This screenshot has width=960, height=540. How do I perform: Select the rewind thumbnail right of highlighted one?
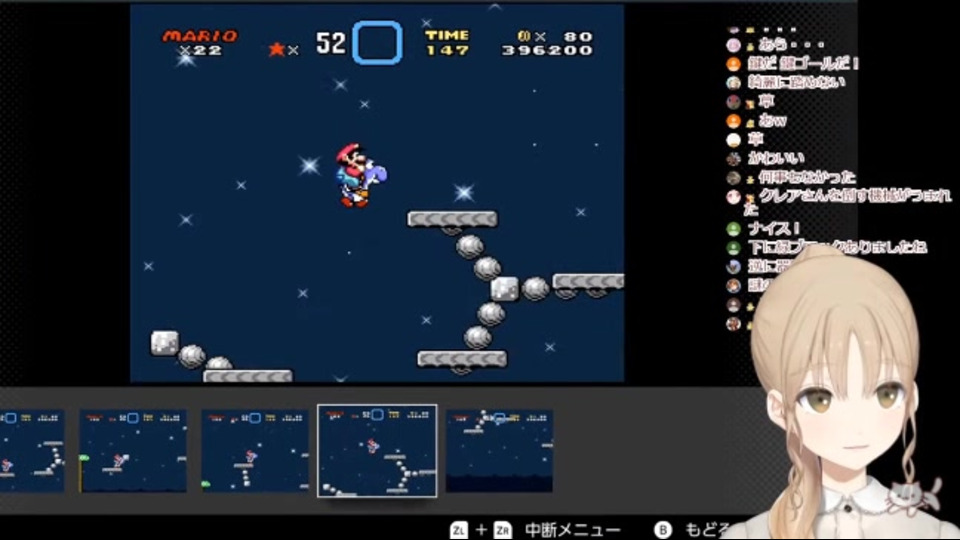click(500, 451)
